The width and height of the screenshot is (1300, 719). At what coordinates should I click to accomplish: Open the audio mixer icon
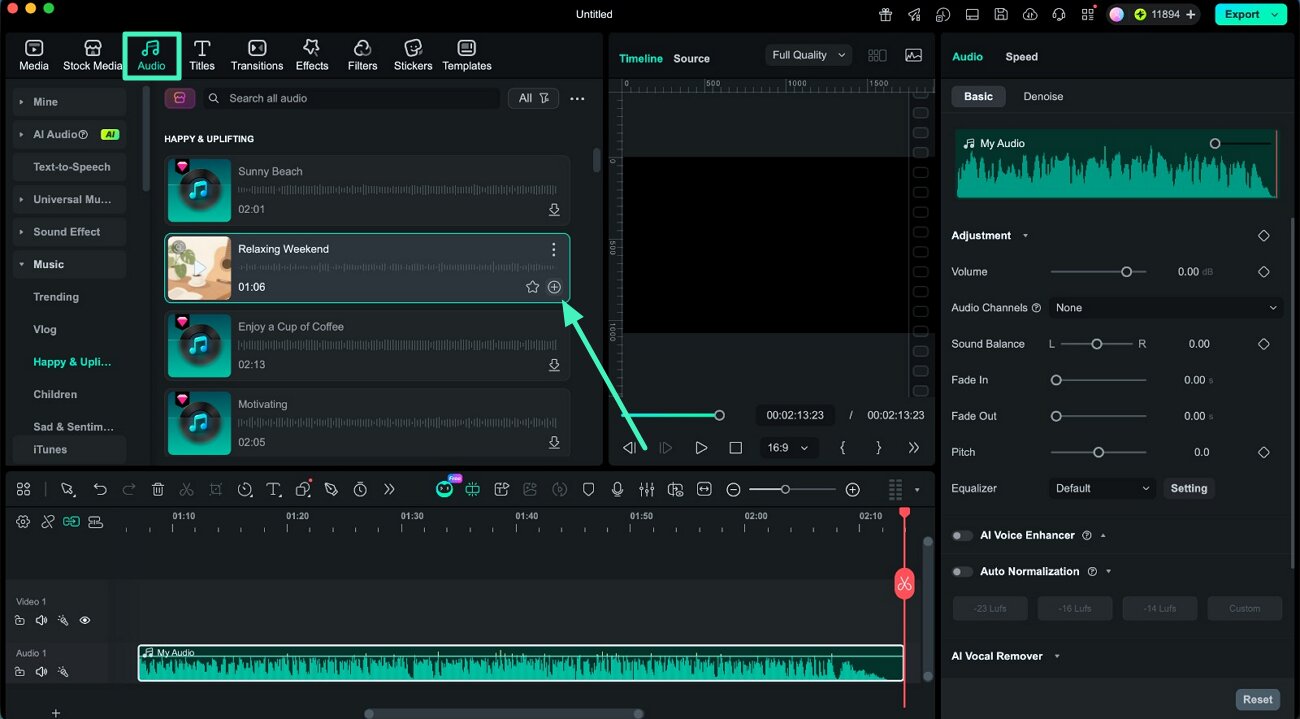tap(647, 489)
